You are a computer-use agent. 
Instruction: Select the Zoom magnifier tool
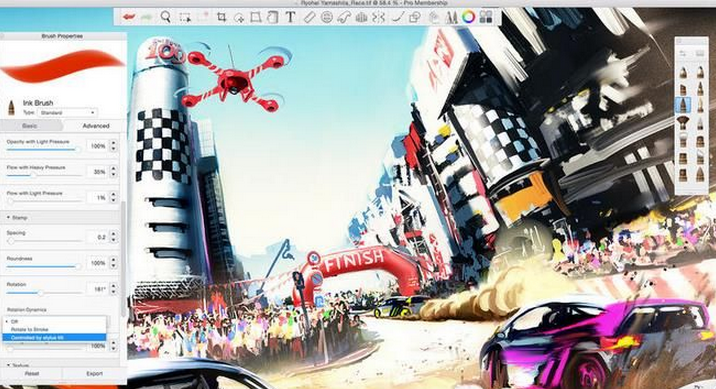[x=166, y=17]
